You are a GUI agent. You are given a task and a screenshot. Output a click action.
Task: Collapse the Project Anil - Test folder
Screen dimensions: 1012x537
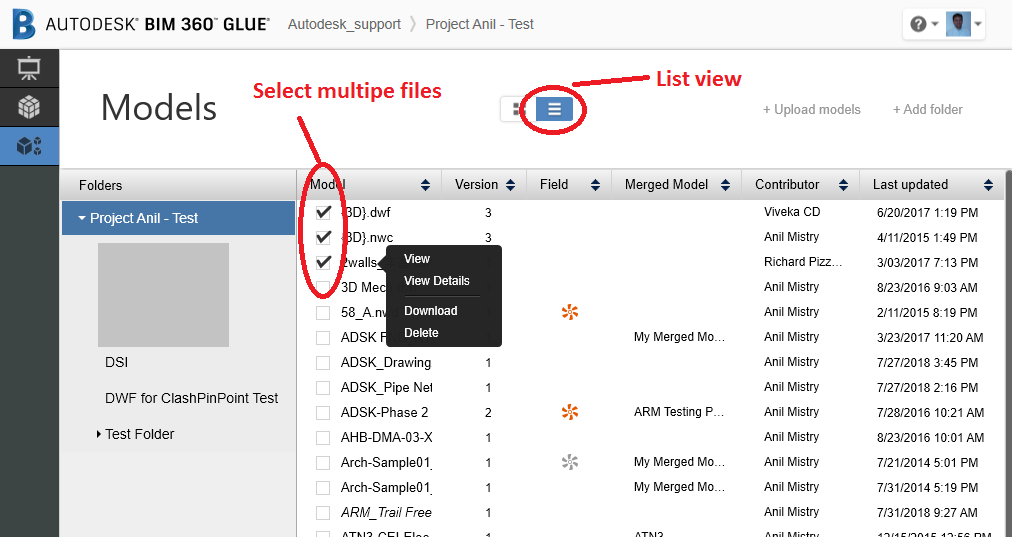coord(82,218)
